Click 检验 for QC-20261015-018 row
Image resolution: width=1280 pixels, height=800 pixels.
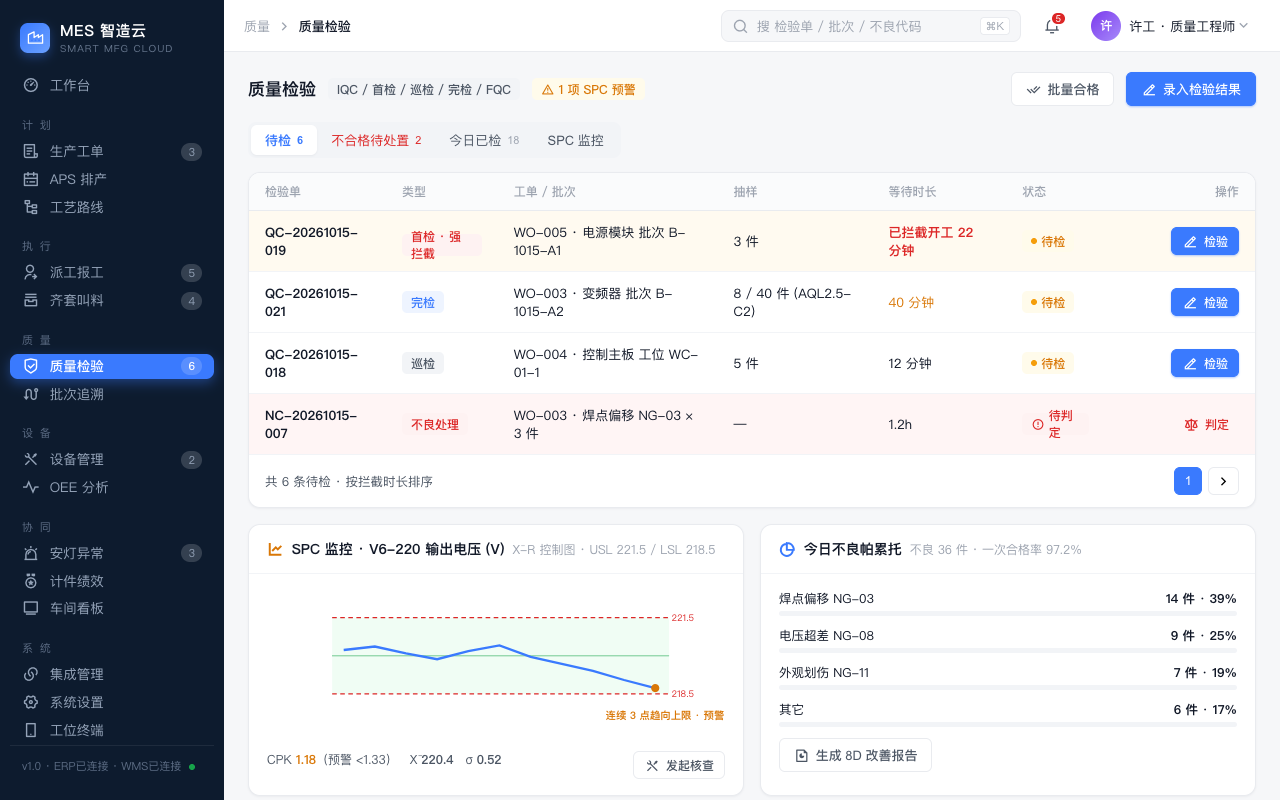point(1205,363)
